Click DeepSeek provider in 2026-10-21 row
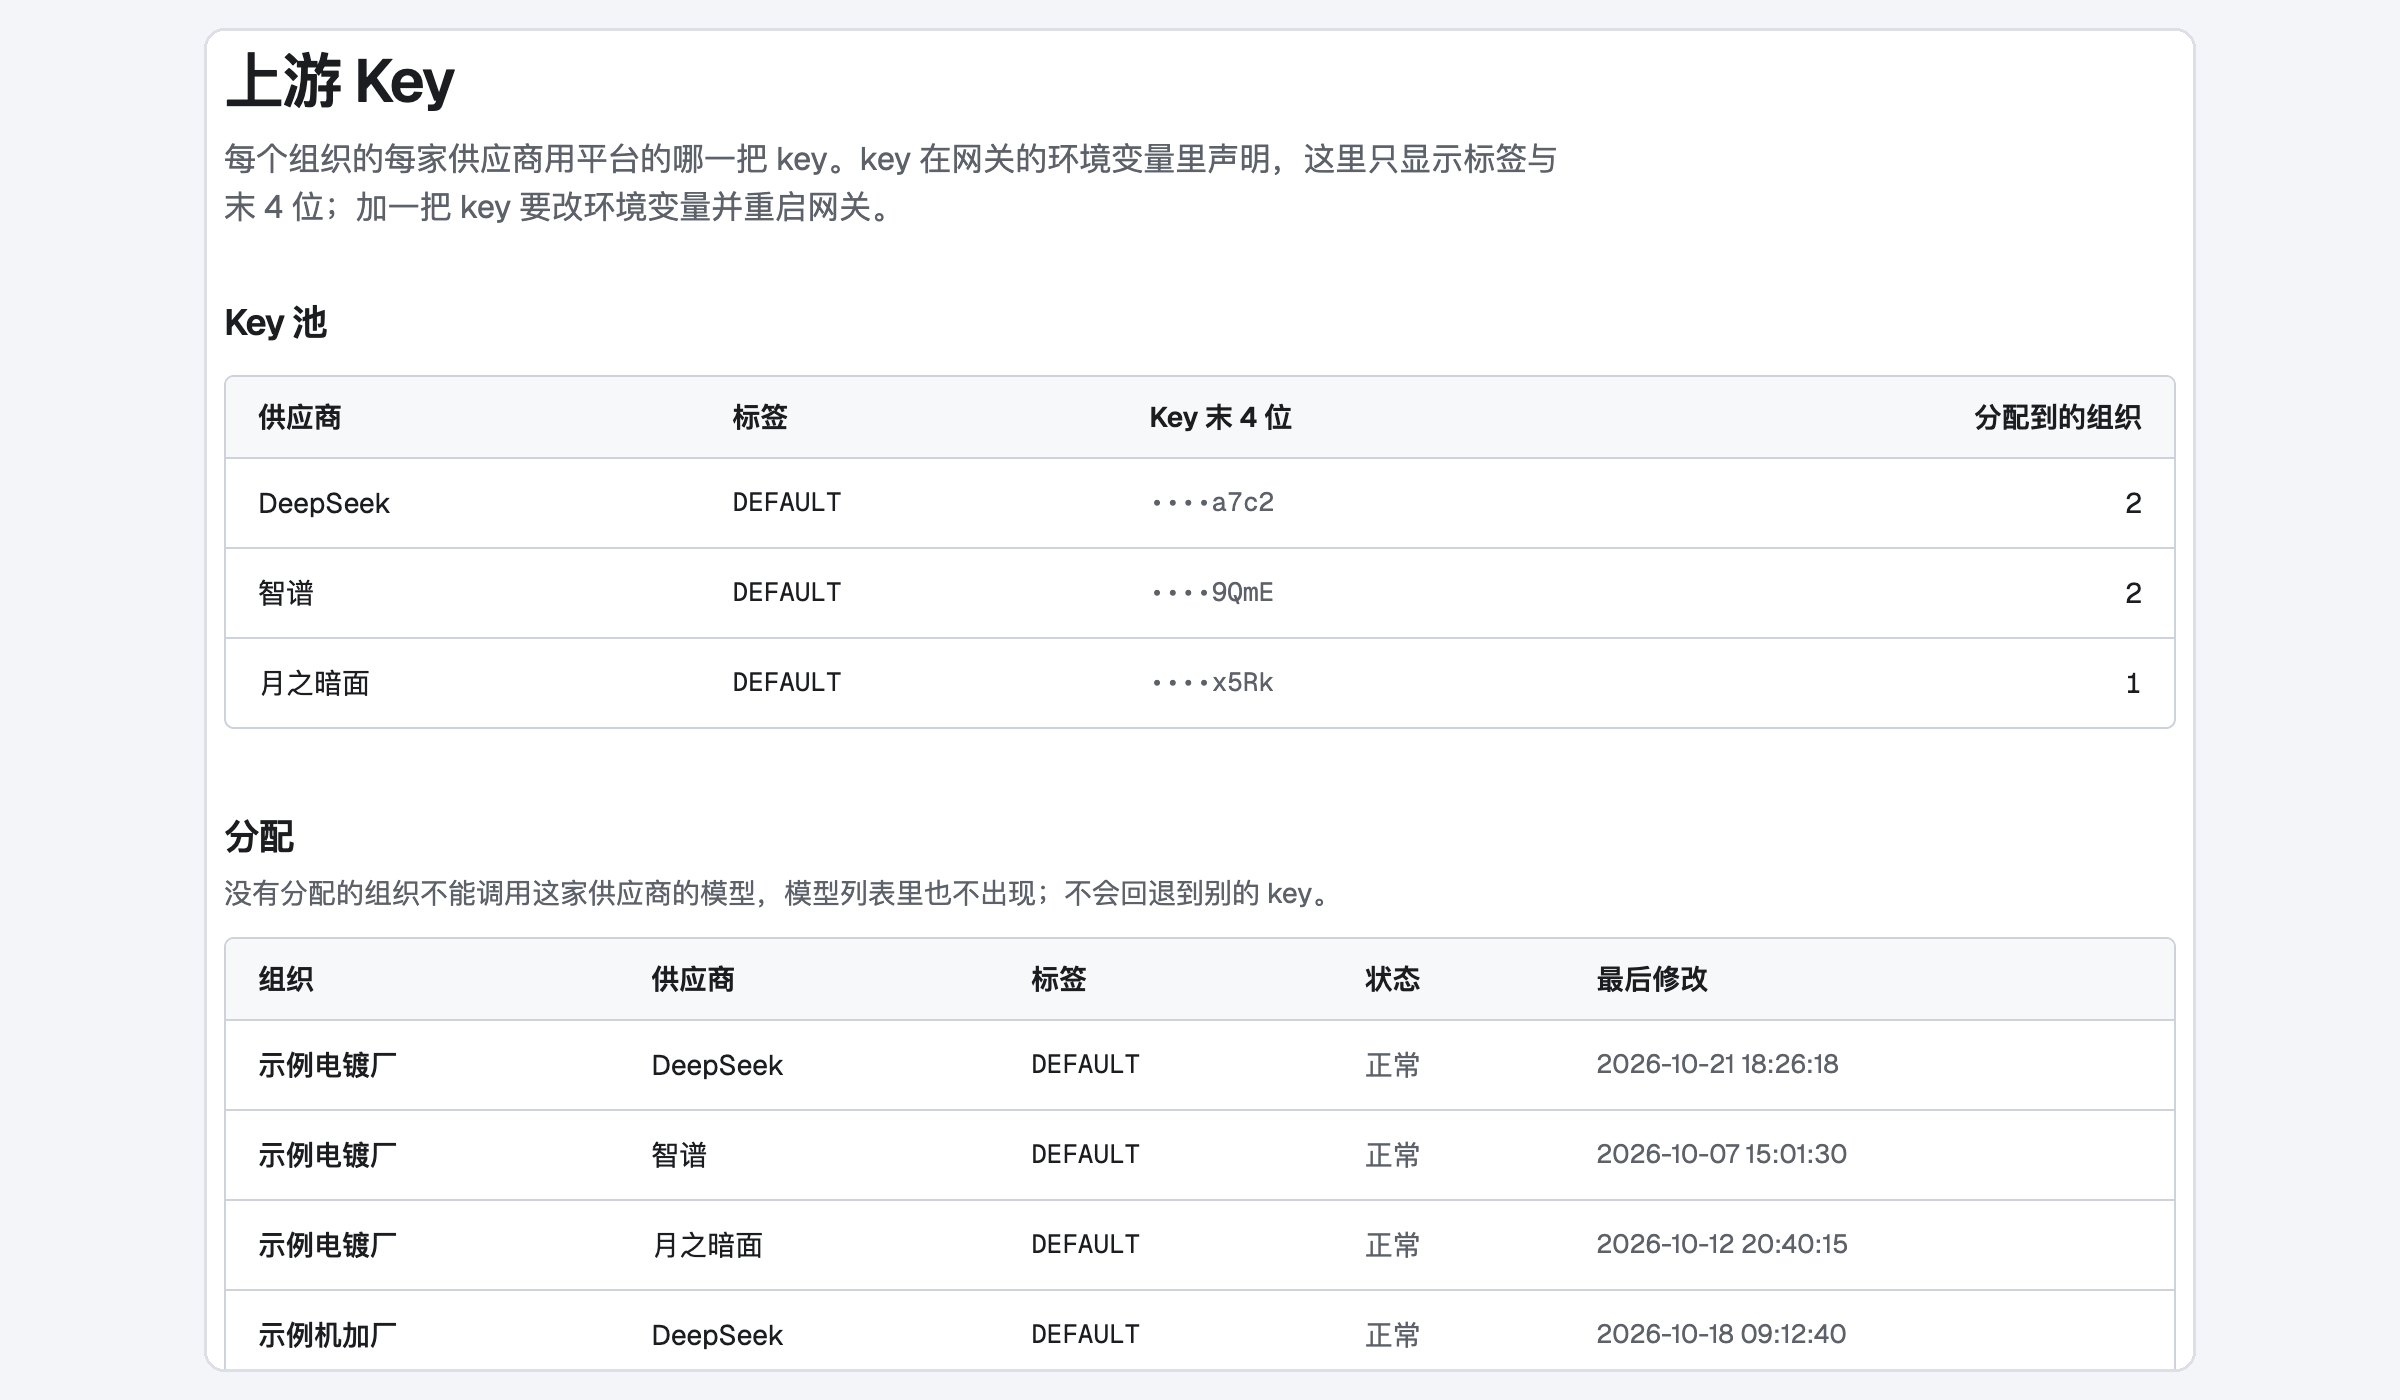The image size is (2400, 1400). point(717,1065)
